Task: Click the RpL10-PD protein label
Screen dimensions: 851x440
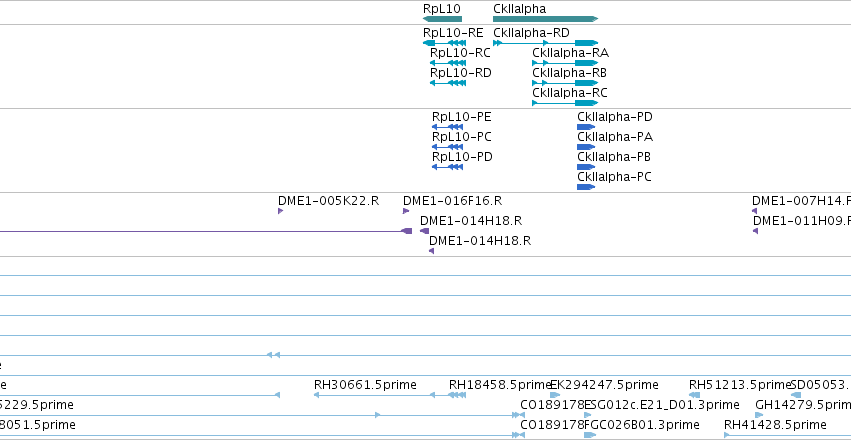Action: coord(462,157)
